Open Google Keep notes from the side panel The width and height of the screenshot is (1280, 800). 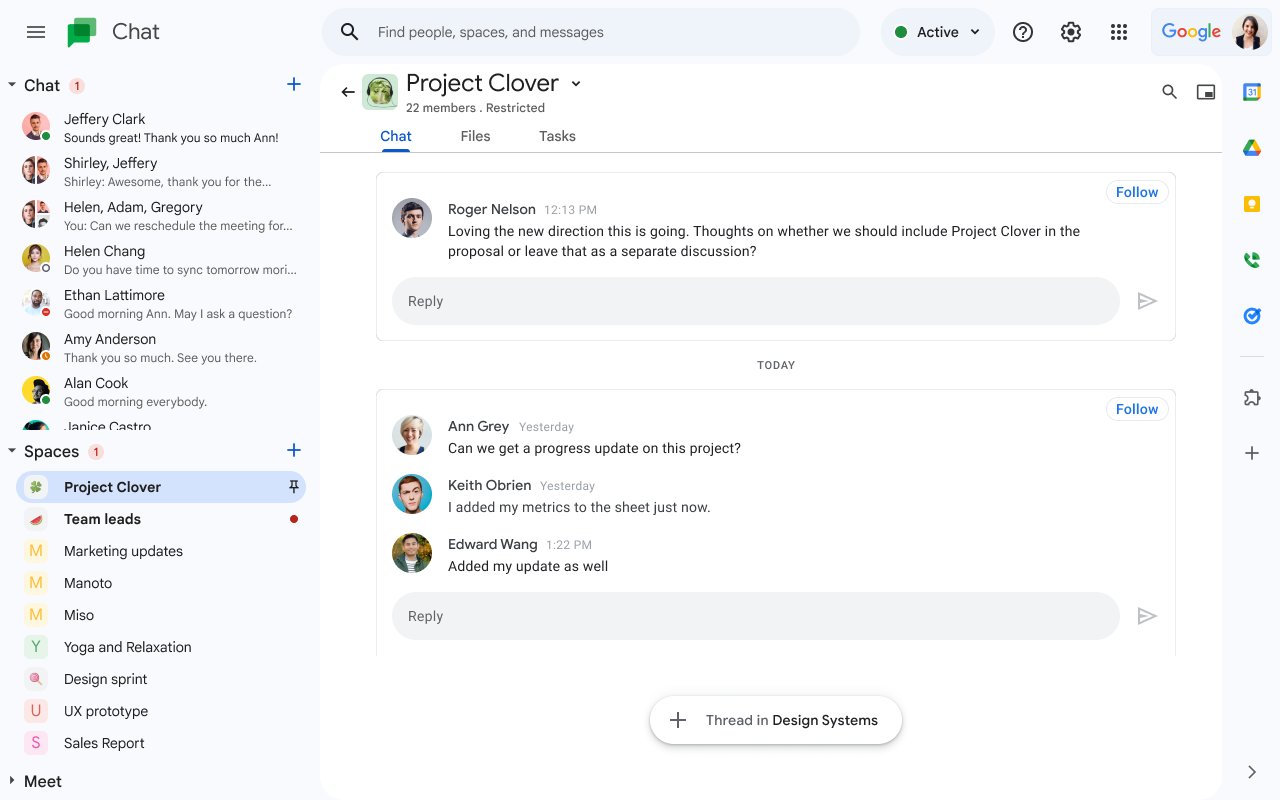click(1252, 203)
